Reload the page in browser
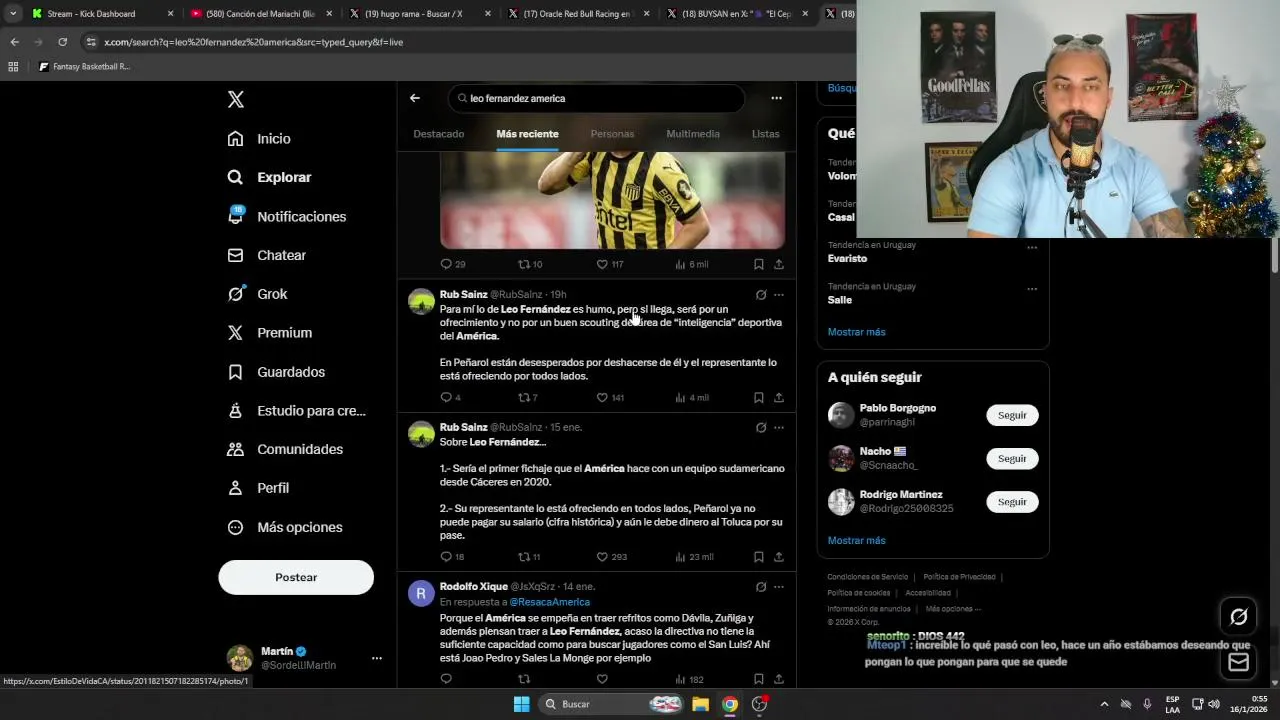Image resolution: width=1280 pixels, height=720 pixels. (62, 42)
